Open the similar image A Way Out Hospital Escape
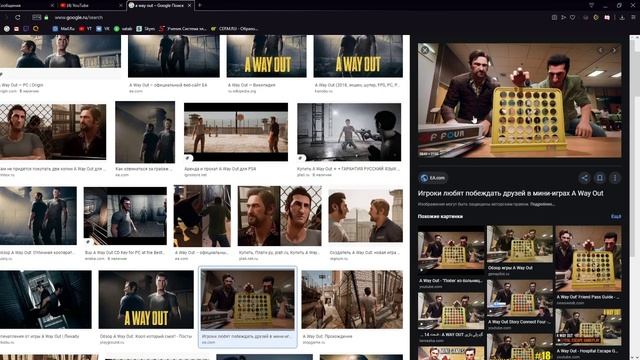This screenshot has width=640, height=360. pos(588,327)
